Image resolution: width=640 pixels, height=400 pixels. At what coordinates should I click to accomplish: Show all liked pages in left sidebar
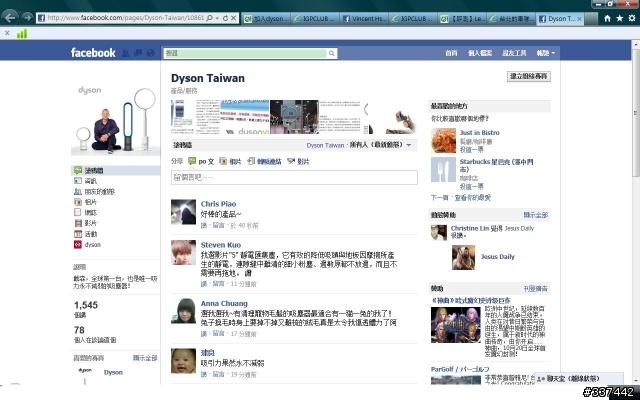pyautogui.click(x=145, y=358)
